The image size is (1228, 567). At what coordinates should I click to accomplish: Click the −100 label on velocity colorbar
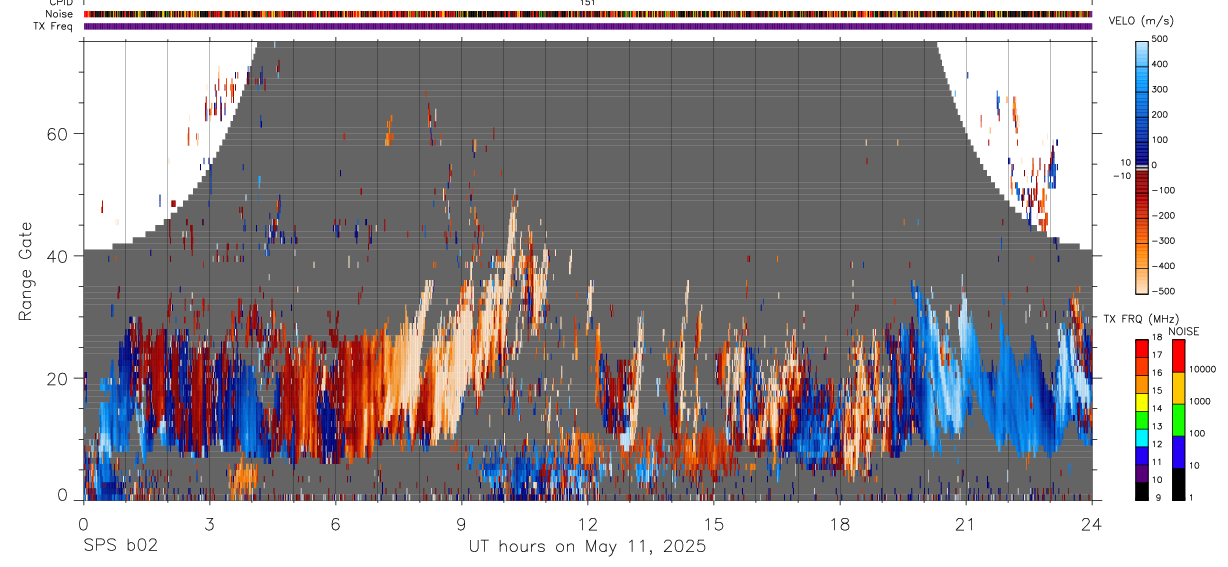(x=1161, y=190)
